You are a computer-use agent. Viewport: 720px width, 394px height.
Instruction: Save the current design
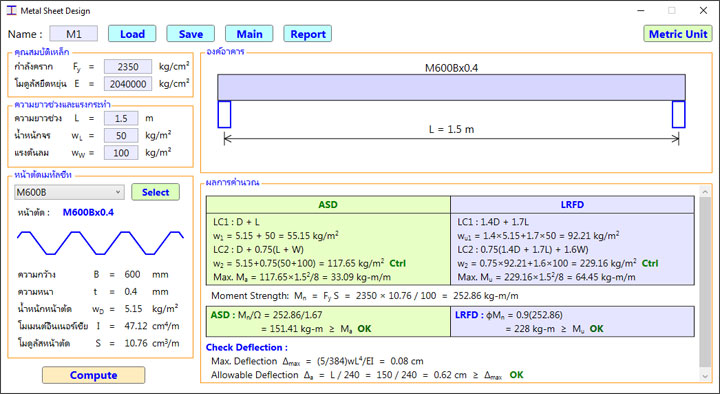(191, 34)
